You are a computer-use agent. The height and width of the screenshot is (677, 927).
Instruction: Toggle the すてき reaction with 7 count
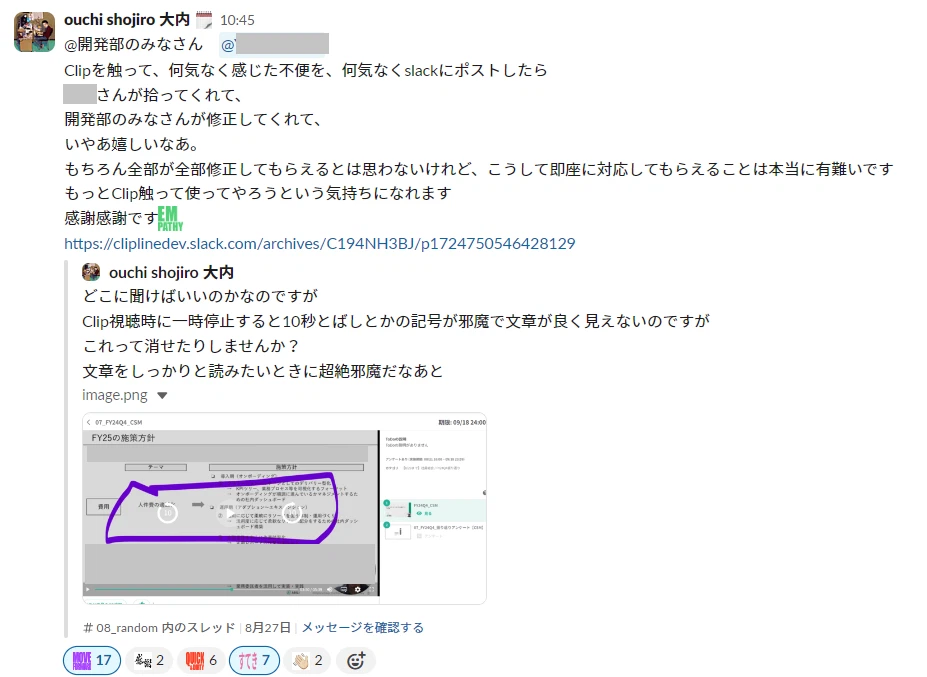tap(254, 660)
